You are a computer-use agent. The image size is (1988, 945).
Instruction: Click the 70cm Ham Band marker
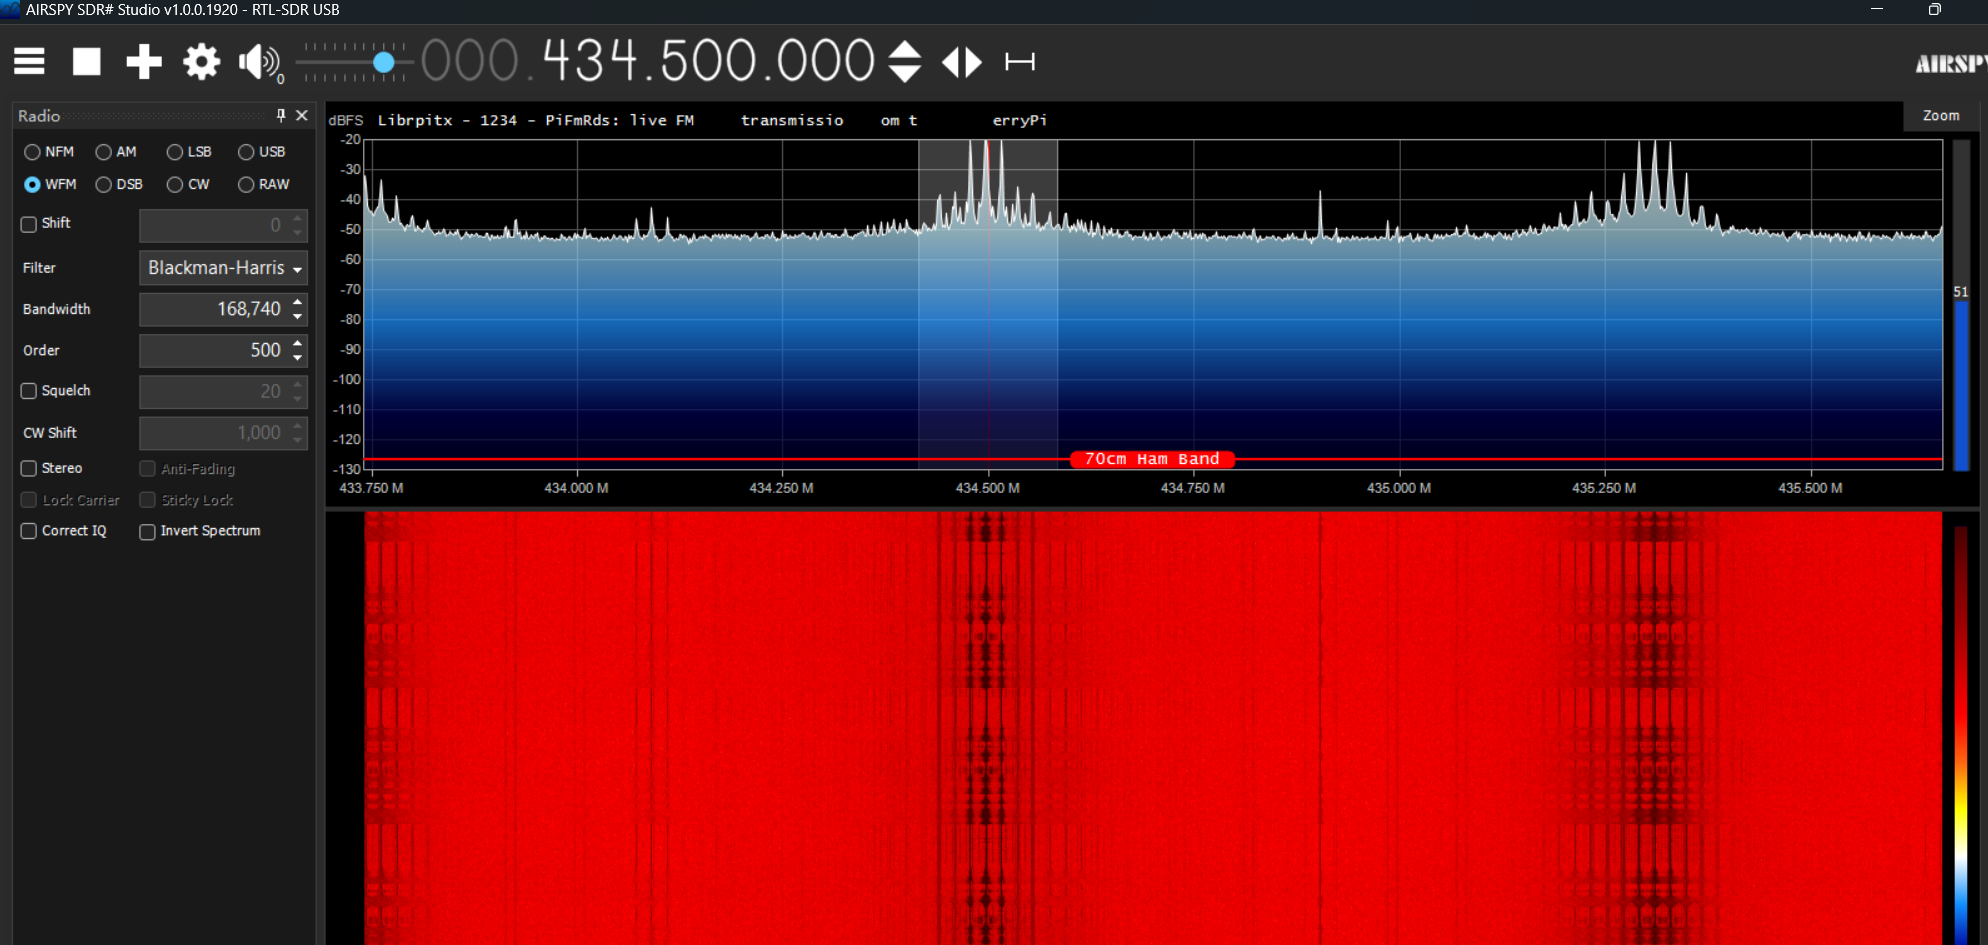point(1151,459)
